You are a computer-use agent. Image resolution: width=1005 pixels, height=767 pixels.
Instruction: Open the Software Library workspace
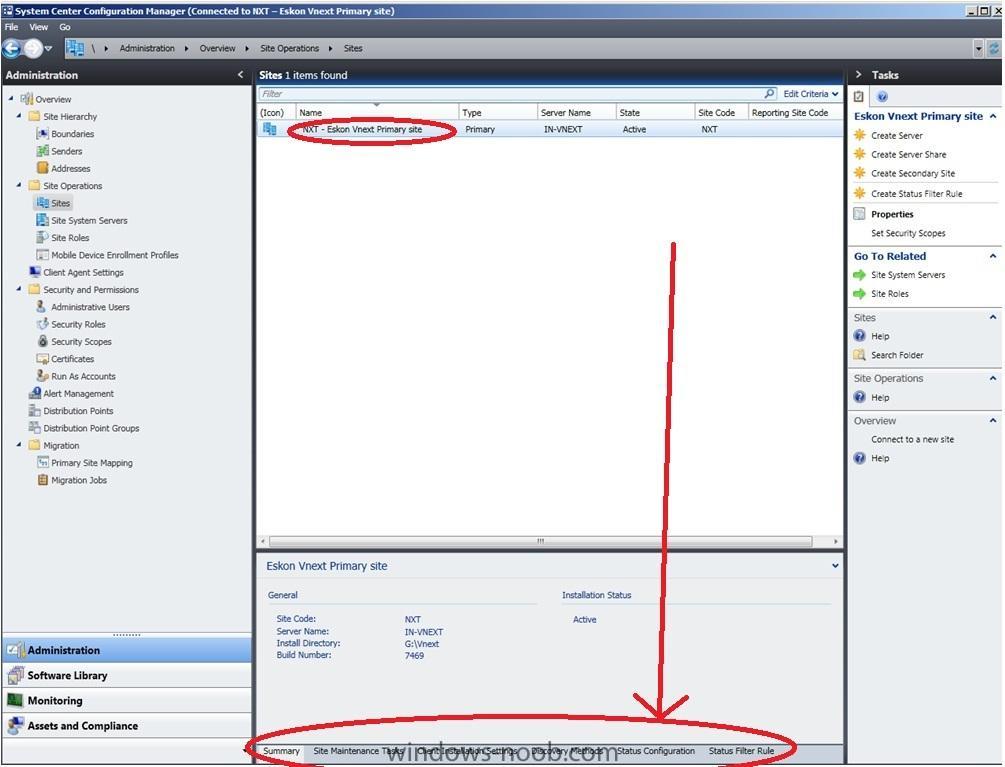pyautogui.click(x=127, y=675)
